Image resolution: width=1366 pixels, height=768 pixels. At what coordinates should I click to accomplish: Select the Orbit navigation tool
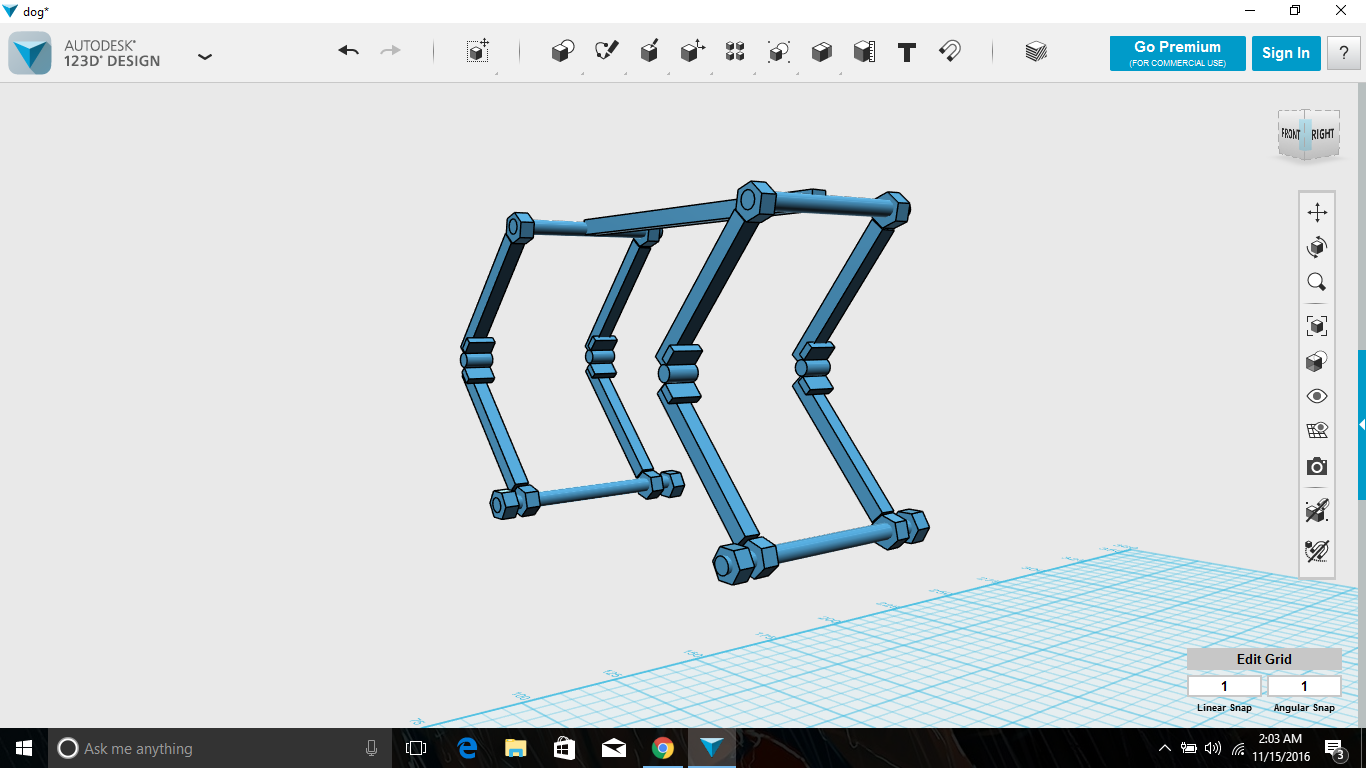(x=1317, y=247)
